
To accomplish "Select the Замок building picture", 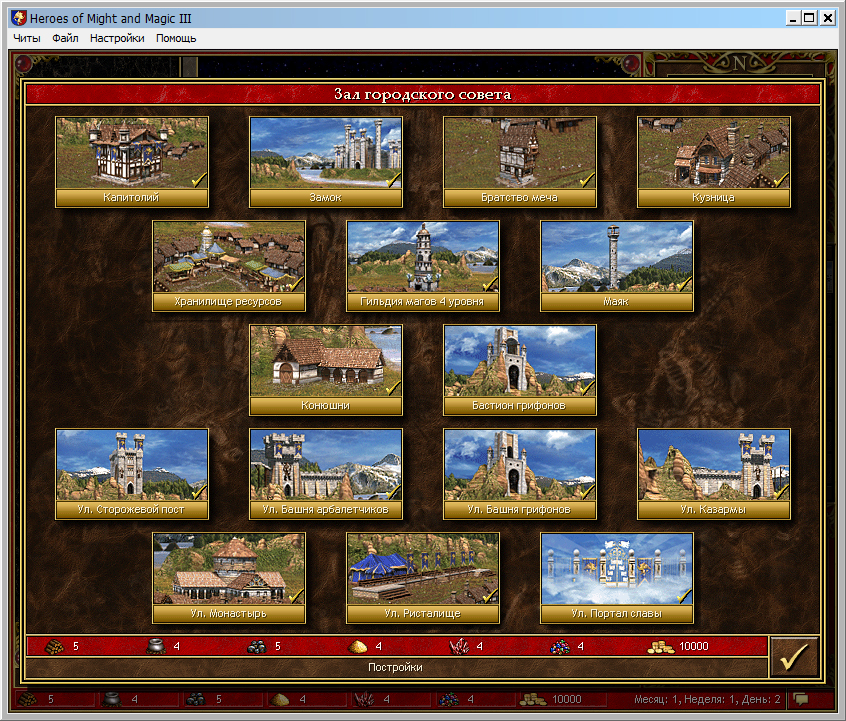I will (x=326, y=153).
